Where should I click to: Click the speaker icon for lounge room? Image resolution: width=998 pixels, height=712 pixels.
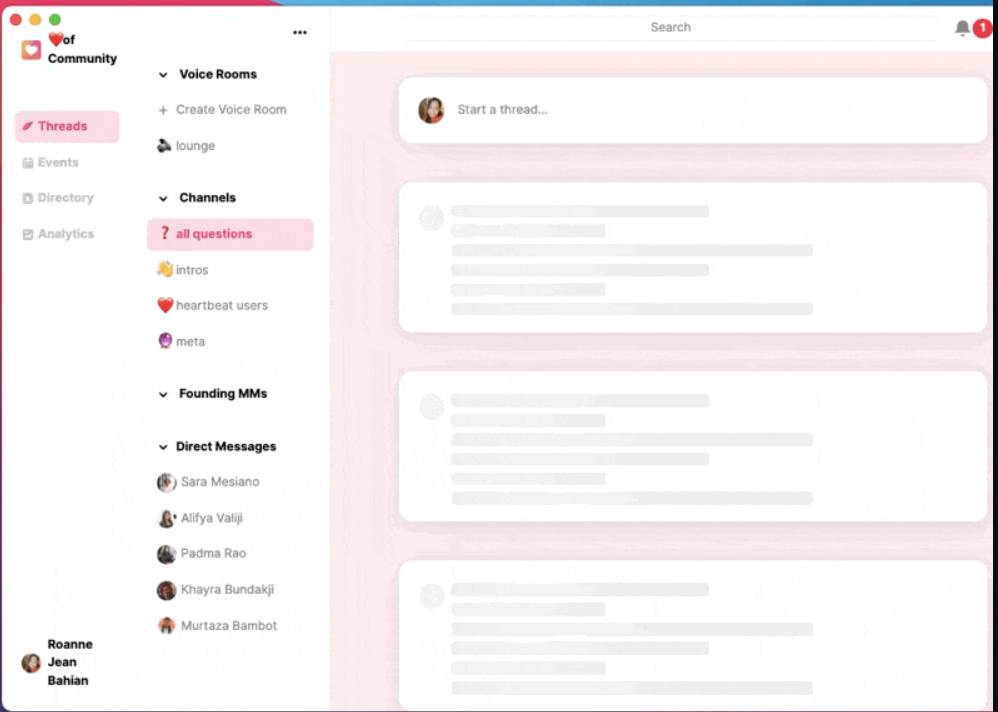point(164,146)
